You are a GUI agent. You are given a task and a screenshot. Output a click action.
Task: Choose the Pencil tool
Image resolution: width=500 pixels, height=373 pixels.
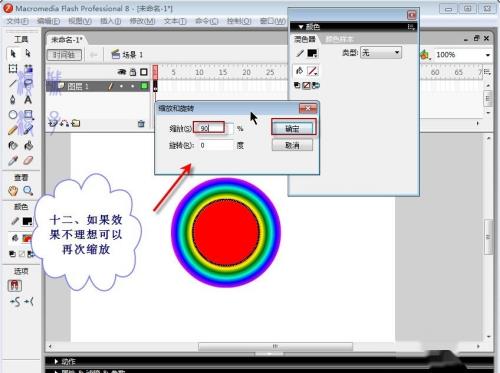point(13,130)
